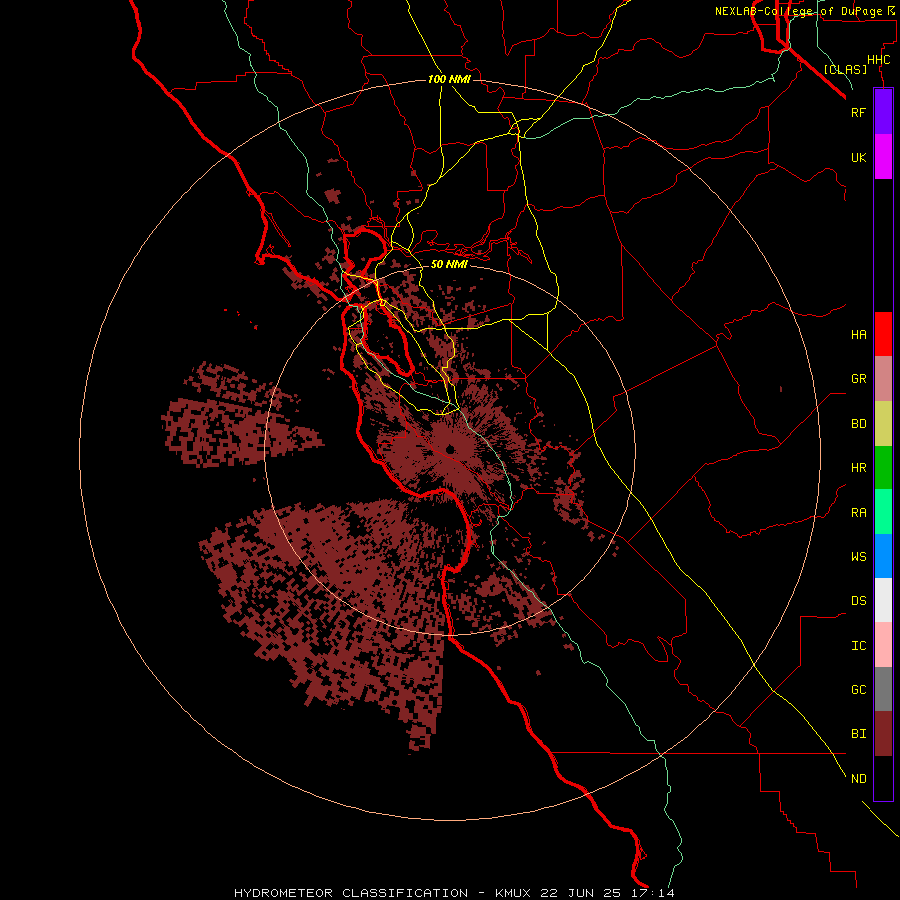This screenshot has width=900, height=900.
Task: Click the dark red BI legend swatch
Action: point(883,734)
